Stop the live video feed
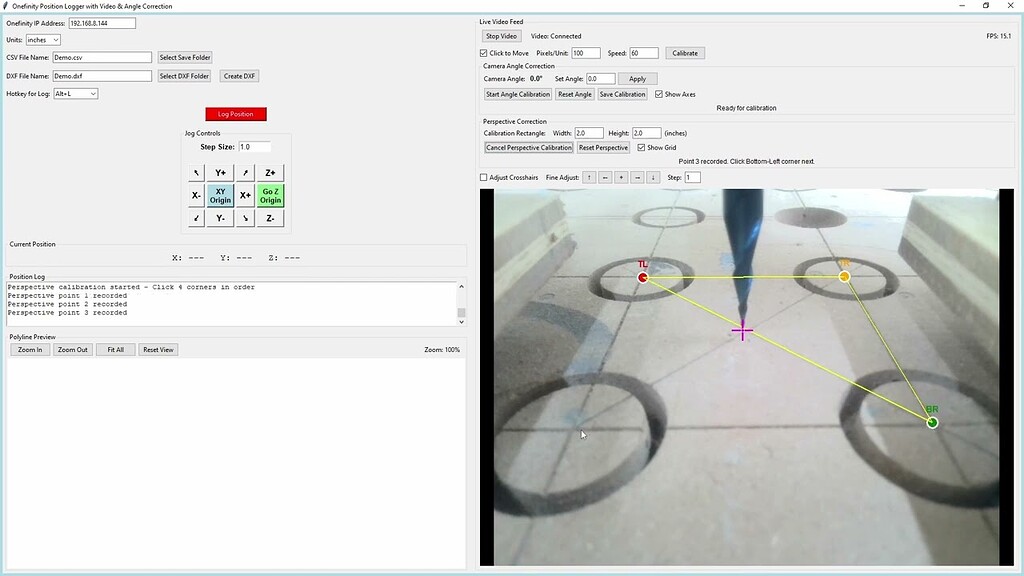Image resolution: width=1024 pixels, height=576 pixels. (x=500, y=35)
